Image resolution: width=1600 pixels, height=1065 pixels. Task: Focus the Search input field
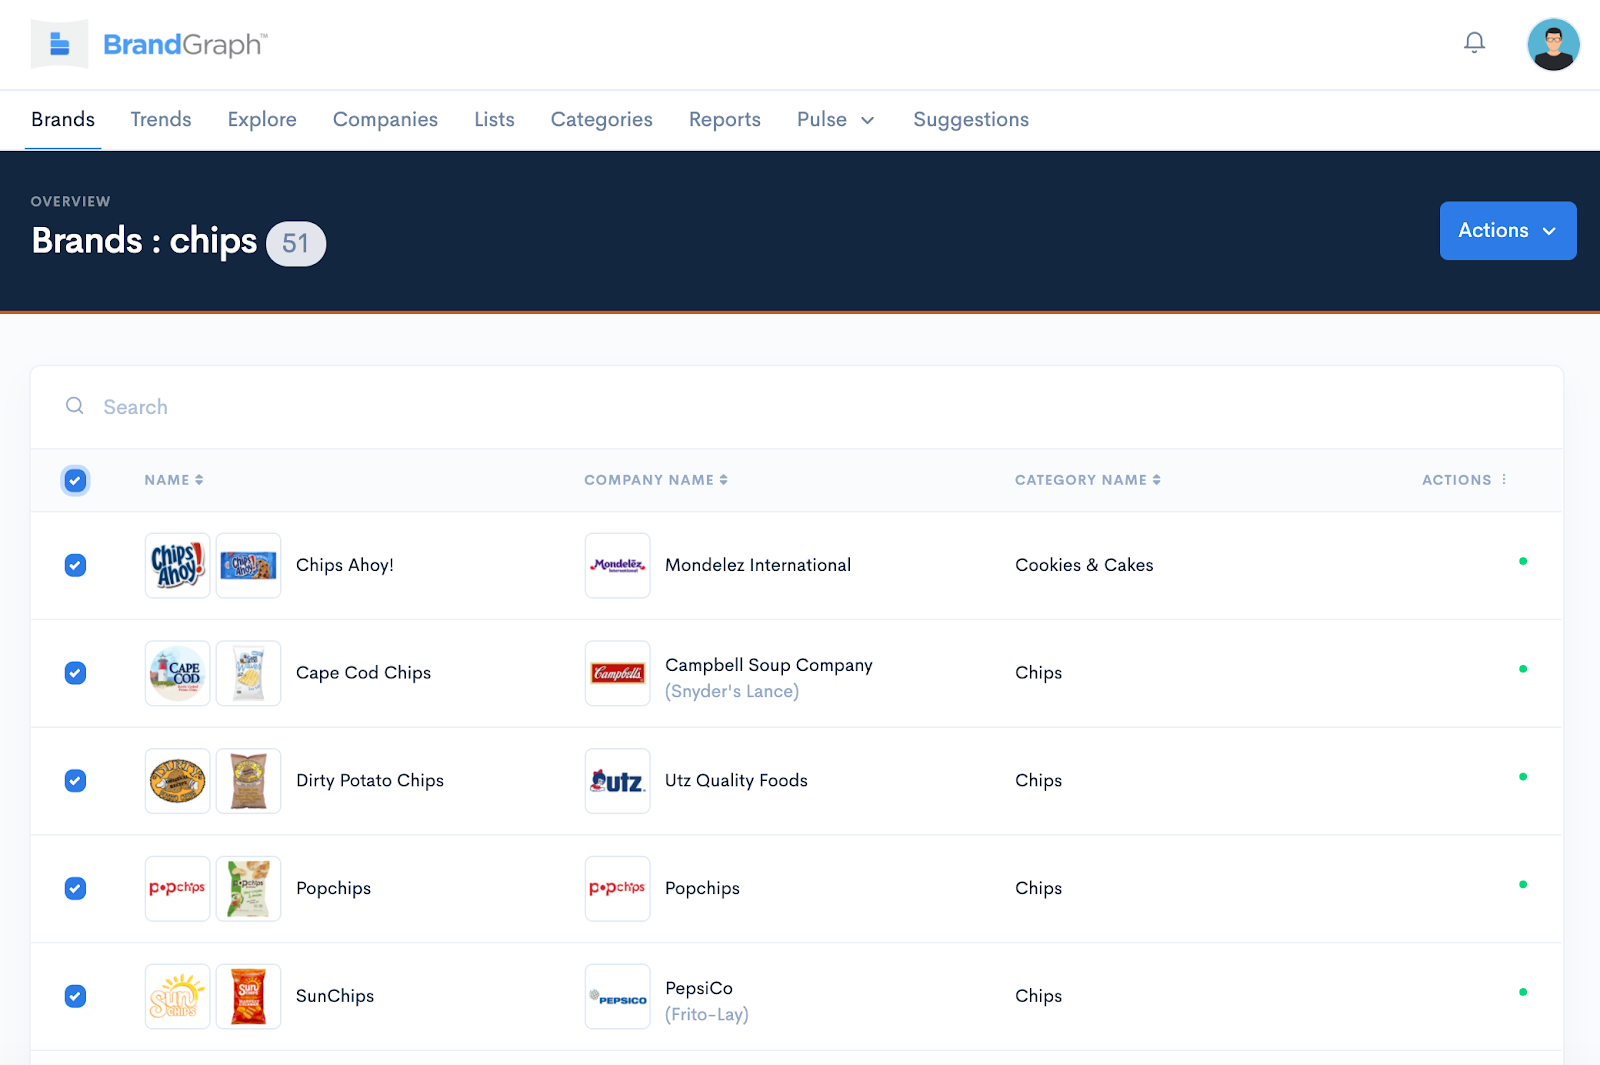point(797,407)
